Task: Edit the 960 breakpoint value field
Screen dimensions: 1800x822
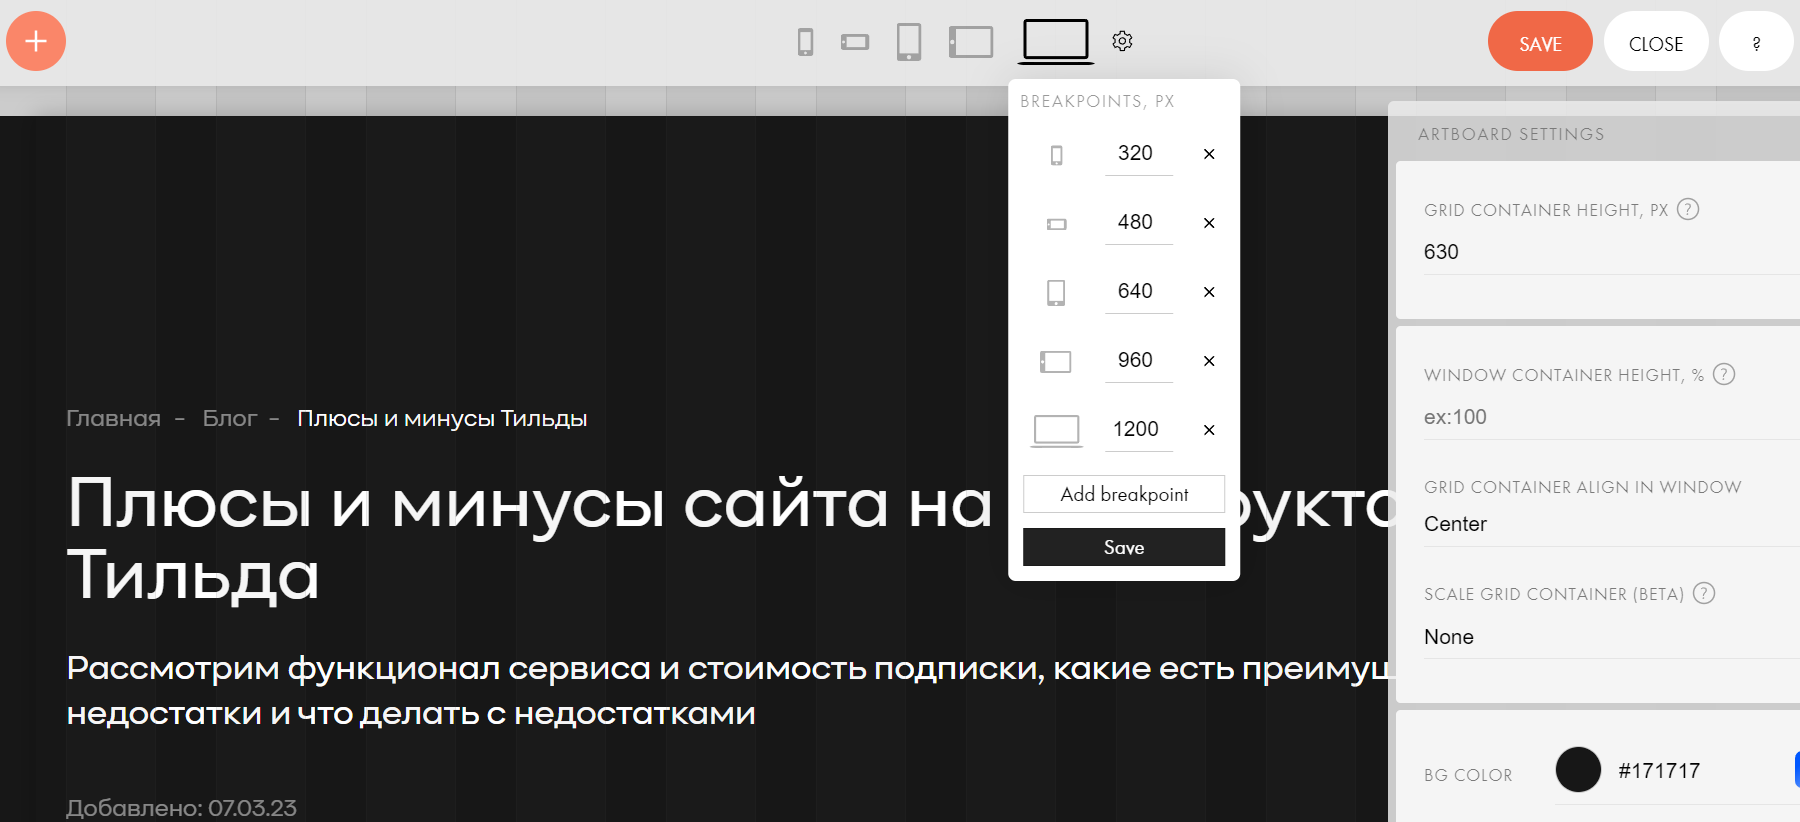Action: pos(1138,361)
